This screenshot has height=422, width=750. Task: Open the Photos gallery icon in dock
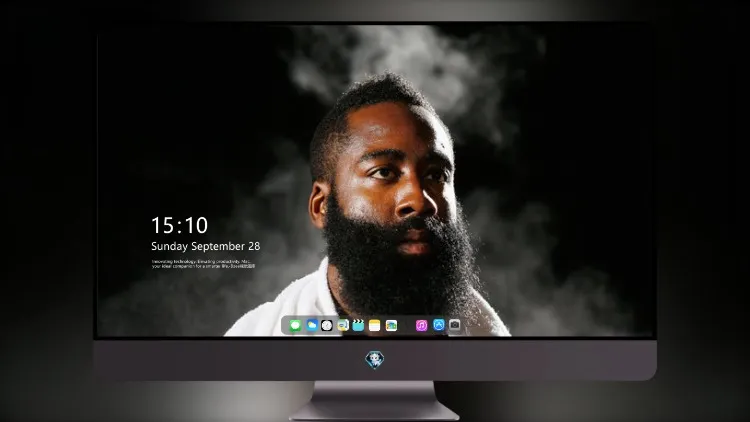[391, 325]
